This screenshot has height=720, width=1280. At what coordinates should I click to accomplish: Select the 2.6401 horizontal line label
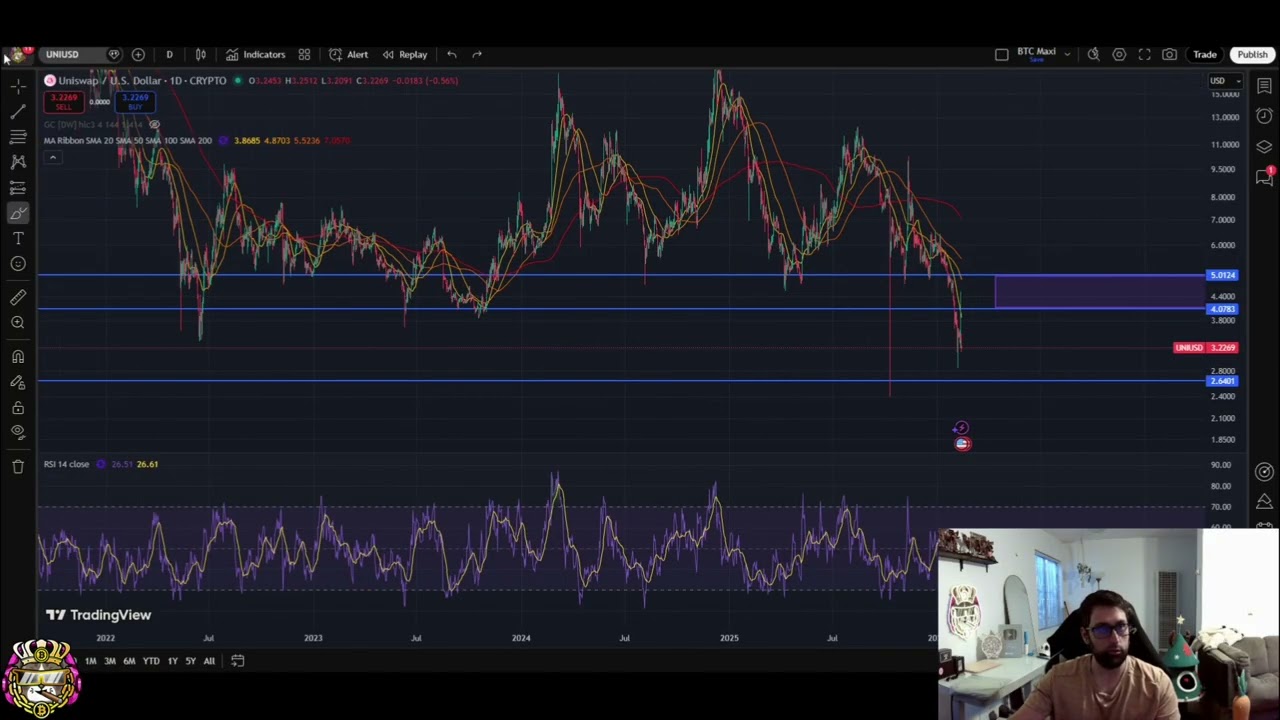(1222, 381)
